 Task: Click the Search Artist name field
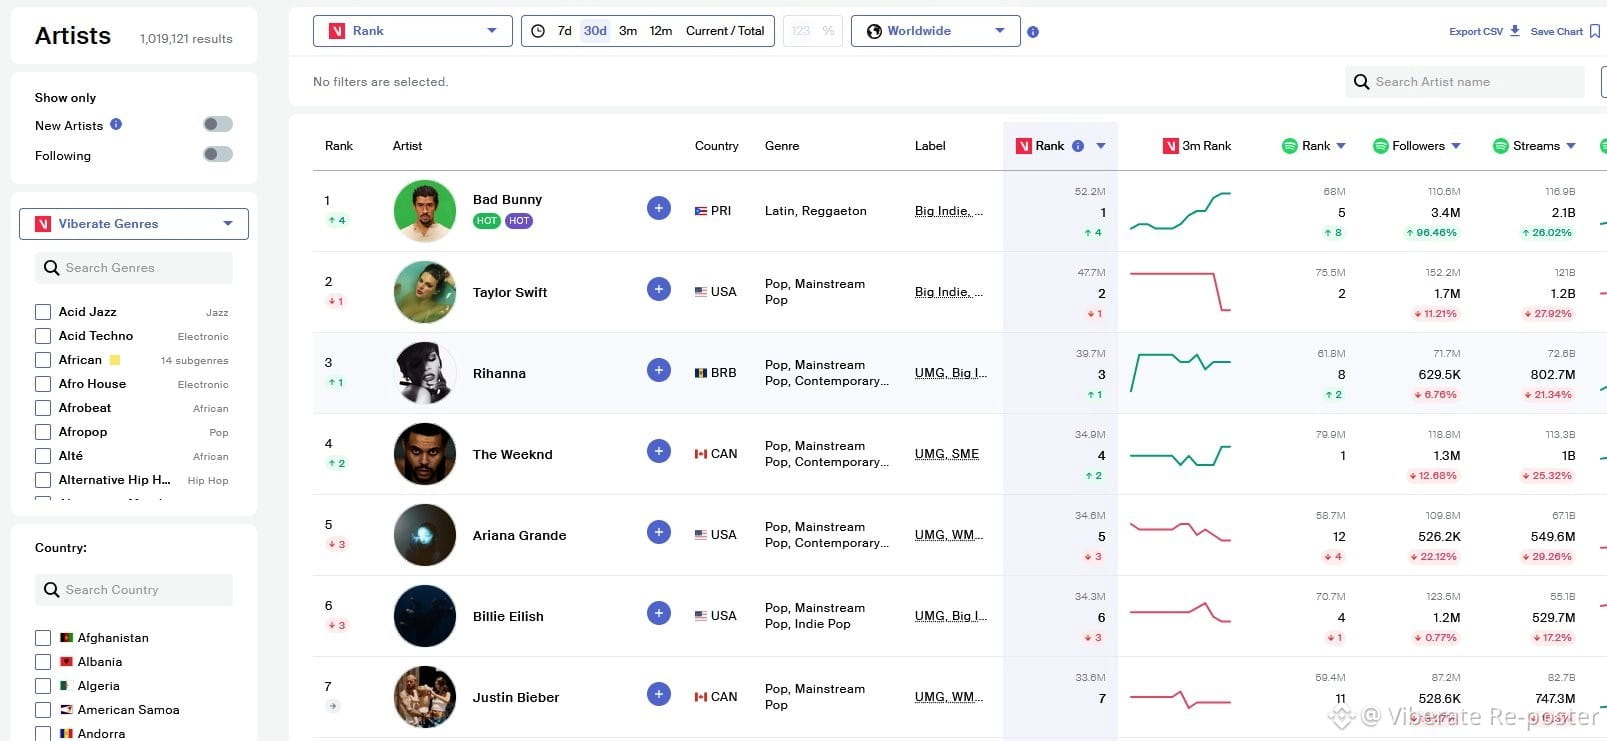pyautogui.click(x=1465, y=82)
